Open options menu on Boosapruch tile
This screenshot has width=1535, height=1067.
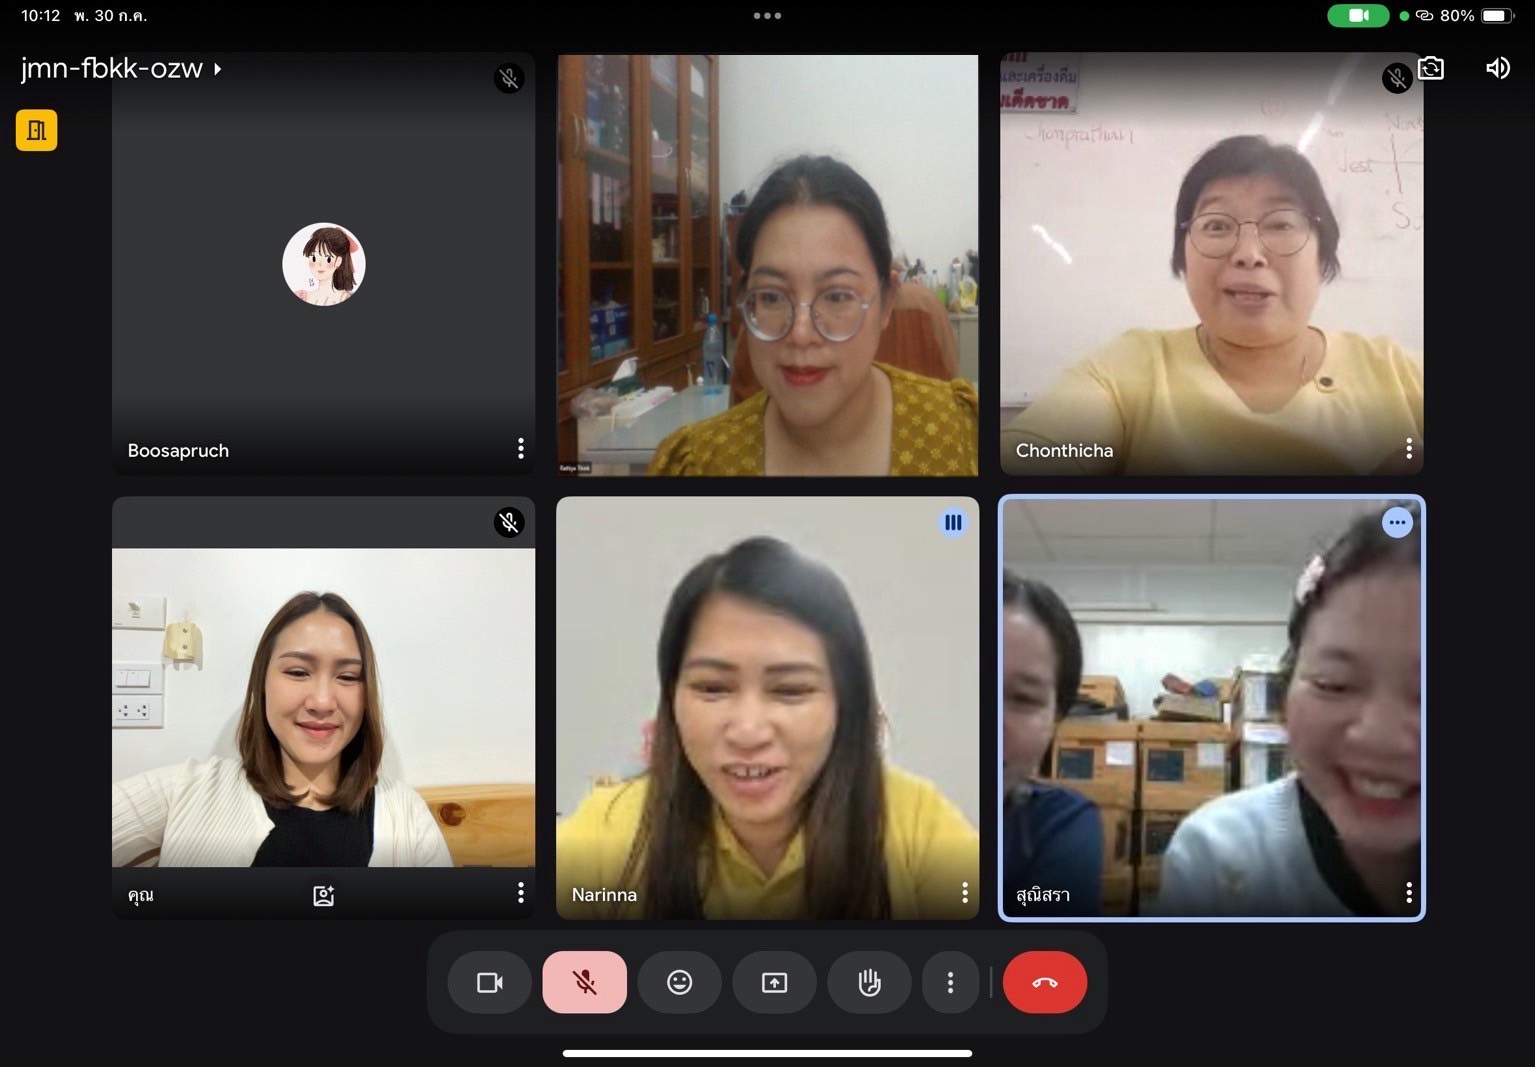[x=521, y=448]
